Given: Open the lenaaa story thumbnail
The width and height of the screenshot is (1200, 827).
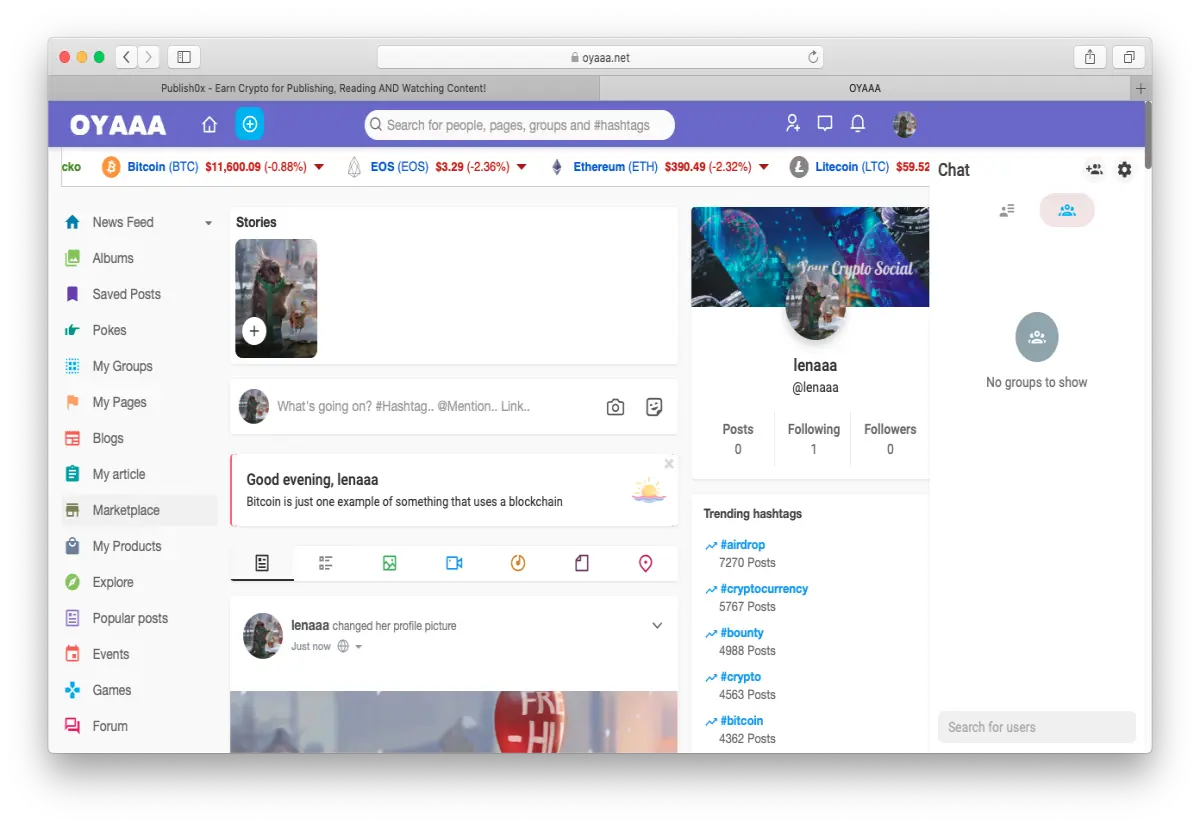Looking at the screenshot, I should pos(276,298).
